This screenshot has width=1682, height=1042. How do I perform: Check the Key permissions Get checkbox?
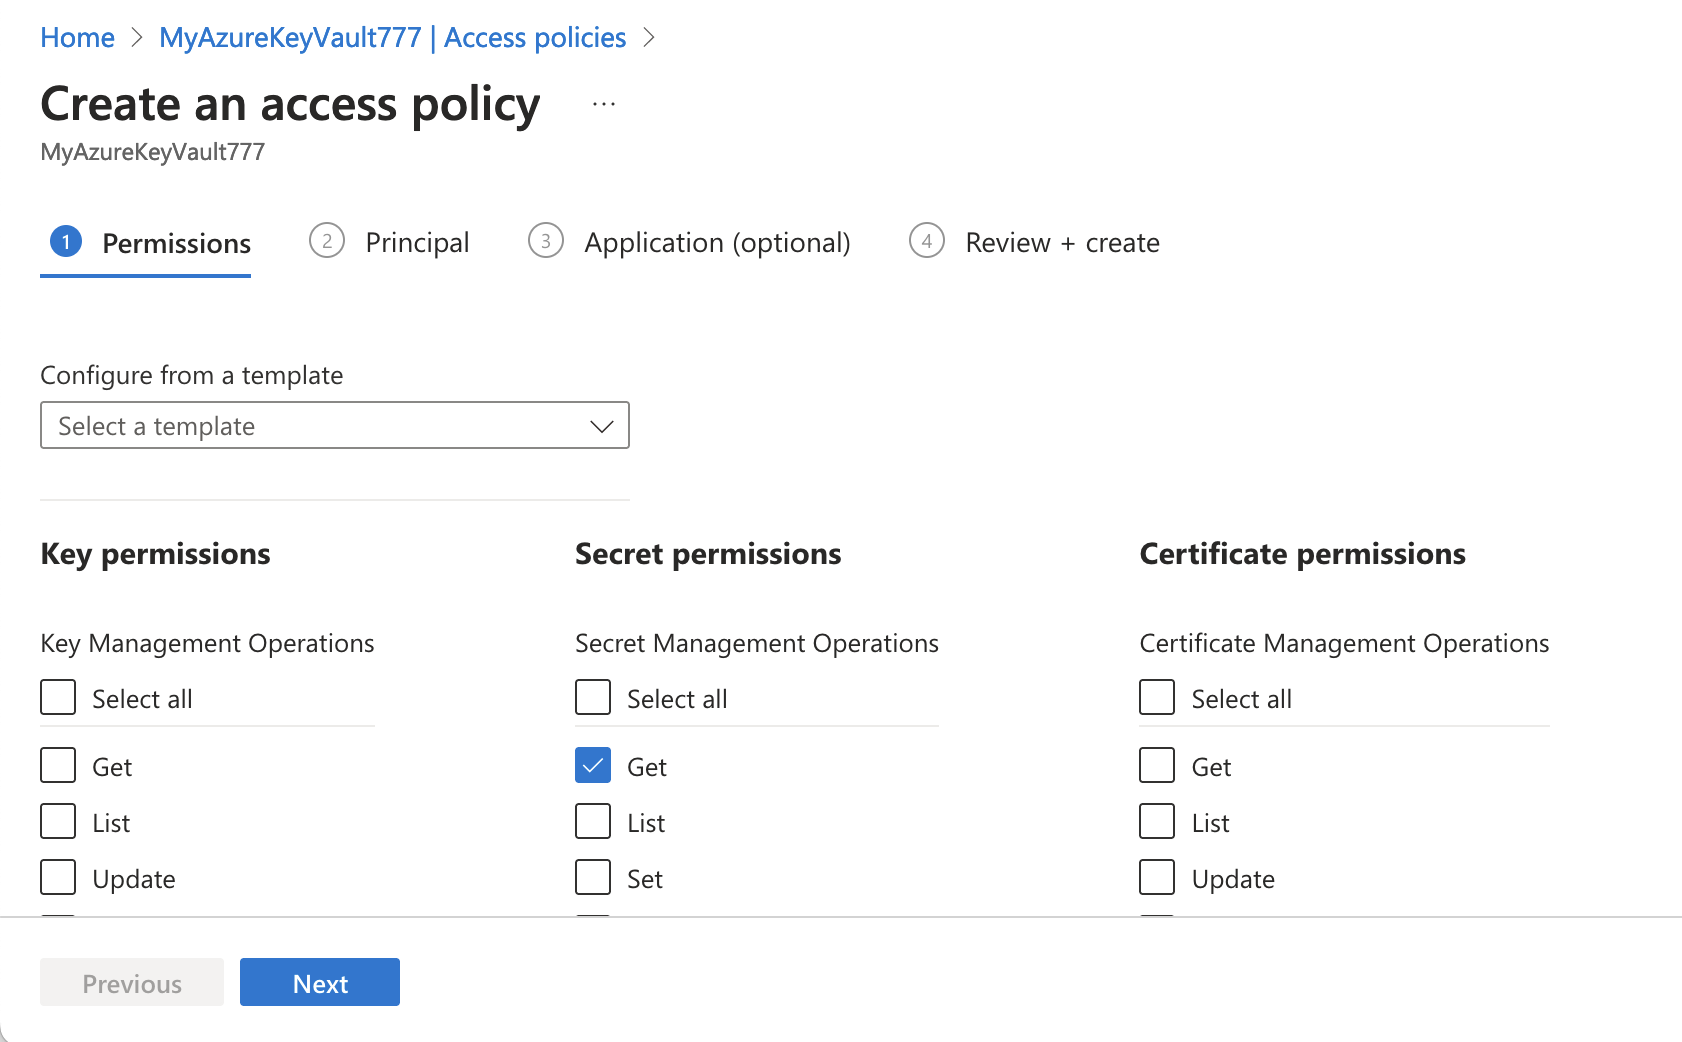pyautogui.click(x=58, y=765)
